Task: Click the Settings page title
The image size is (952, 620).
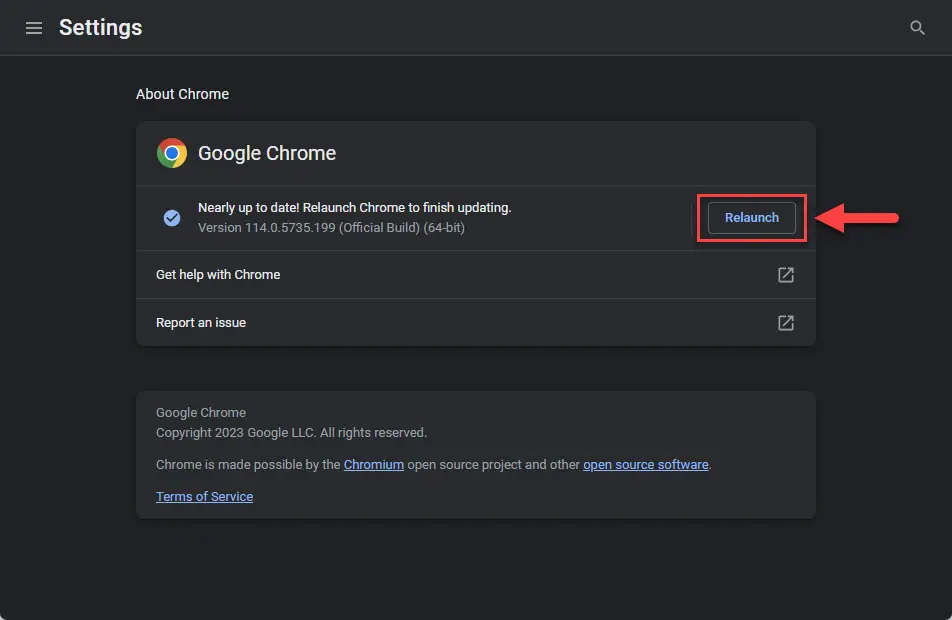Action: (x=100, y=28)
